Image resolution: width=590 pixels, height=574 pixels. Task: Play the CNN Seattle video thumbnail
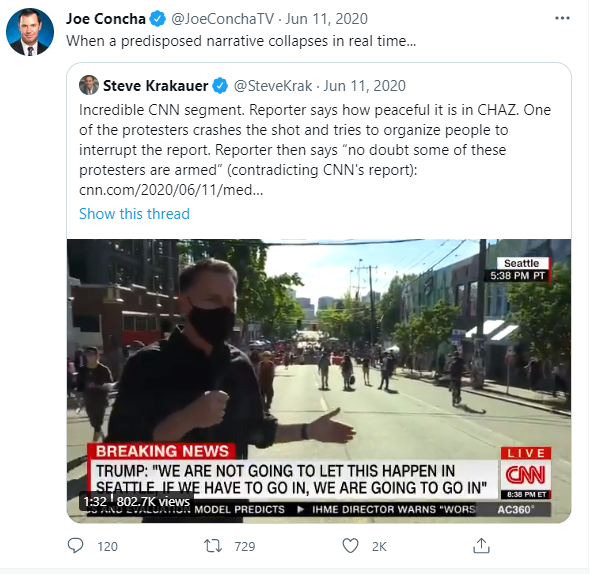(x=319, y=381)
